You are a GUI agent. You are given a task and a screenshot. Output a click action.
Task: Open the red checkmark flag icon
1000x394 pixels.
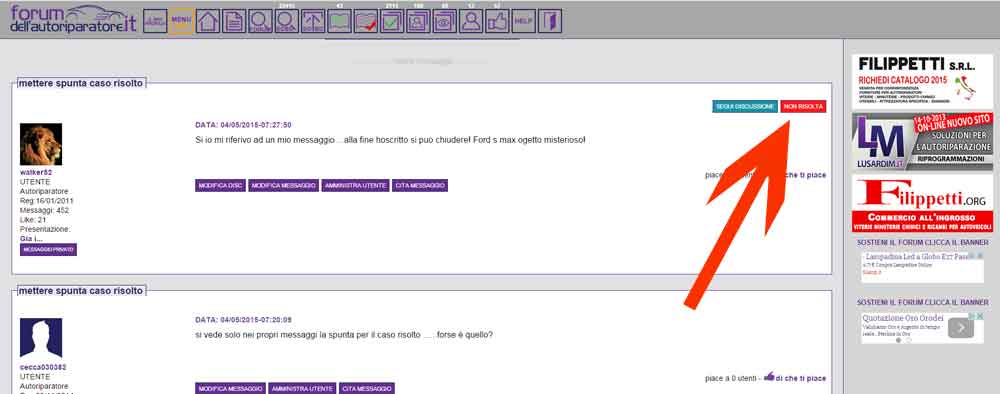[x=365, y=21]
